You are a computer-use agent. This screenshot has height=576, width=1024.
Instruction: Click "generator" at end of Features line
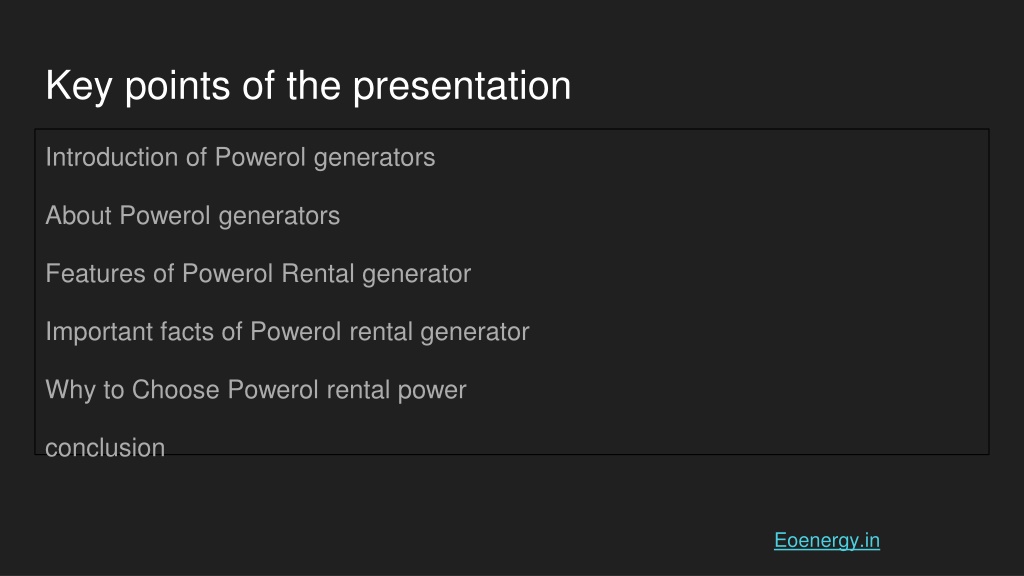pyautogui.click(x=416, y=275)
